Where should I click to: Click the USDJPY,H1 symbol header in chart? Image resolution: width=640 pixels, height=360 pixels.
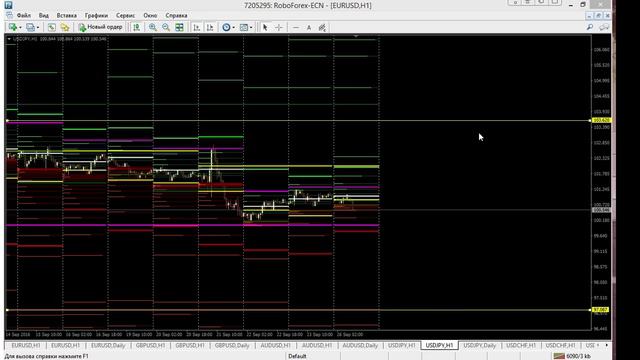click(x=25, y=39)
